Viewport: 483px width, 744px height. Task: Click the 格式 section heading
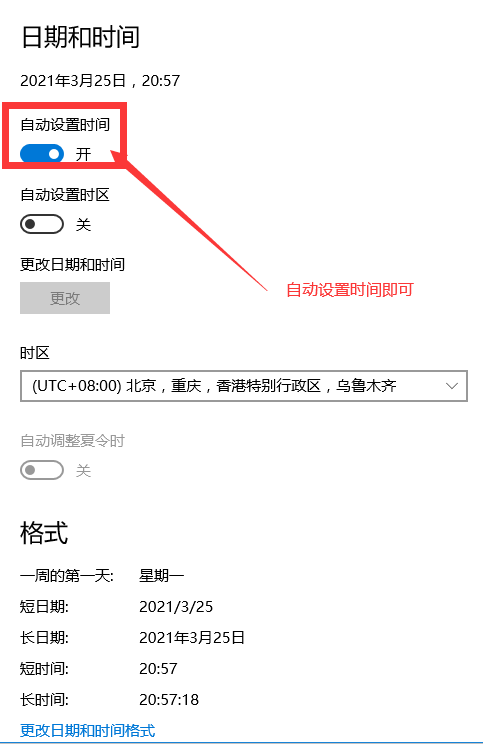click(44, 533)
